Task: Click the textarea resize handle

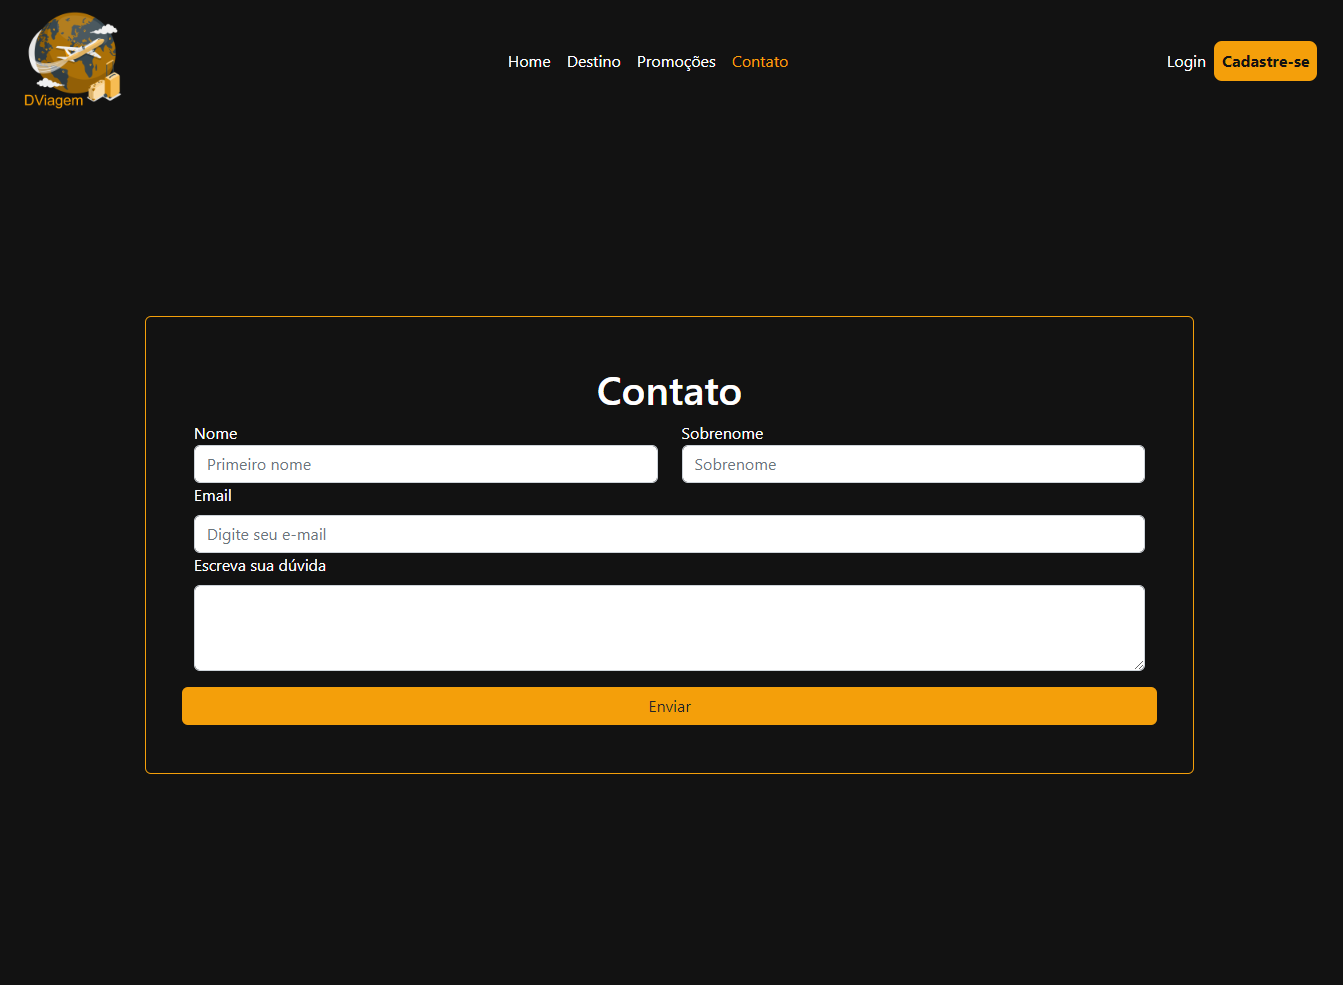Action: (1139, 666)
